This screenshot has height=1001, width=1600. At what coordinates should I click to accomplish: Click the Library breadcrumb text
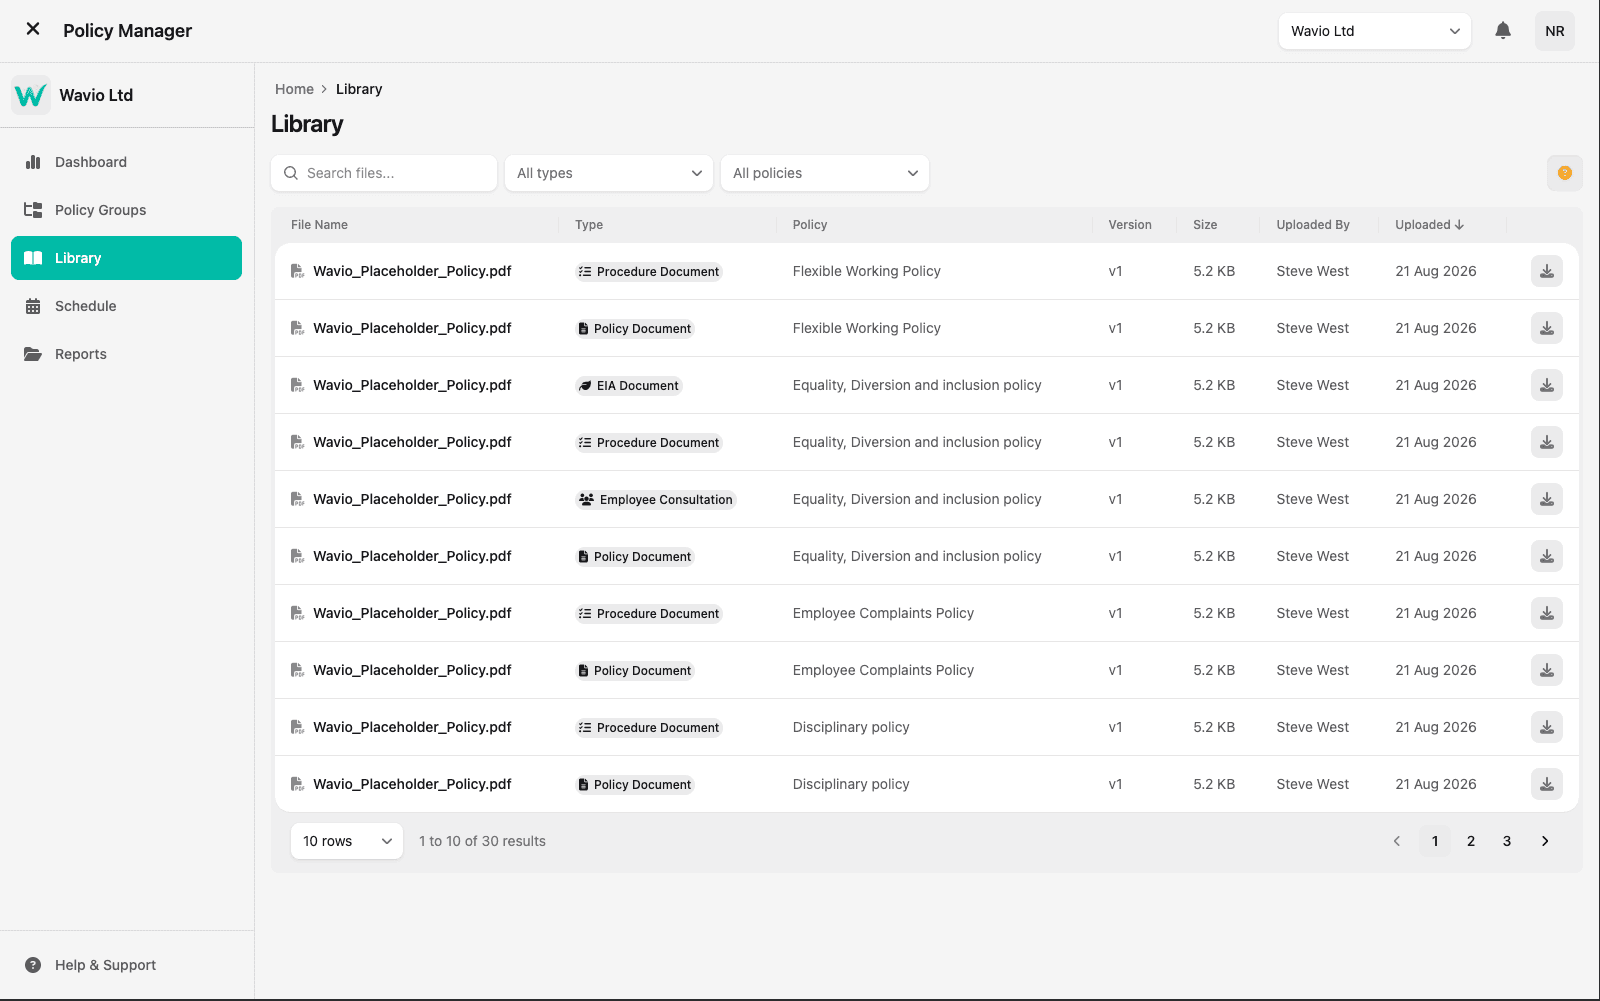[359, 89]
